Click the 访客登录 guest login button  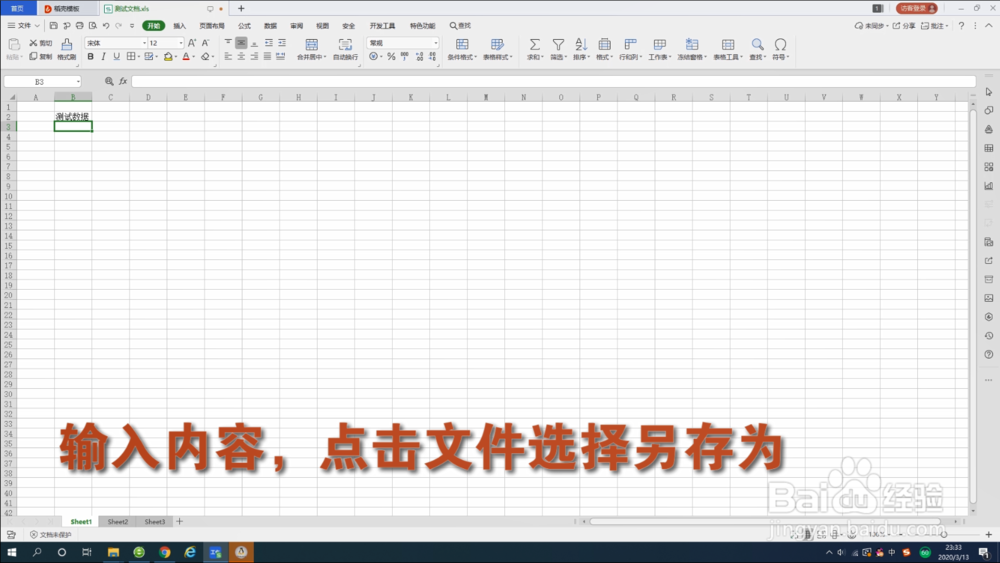point(916,8)
